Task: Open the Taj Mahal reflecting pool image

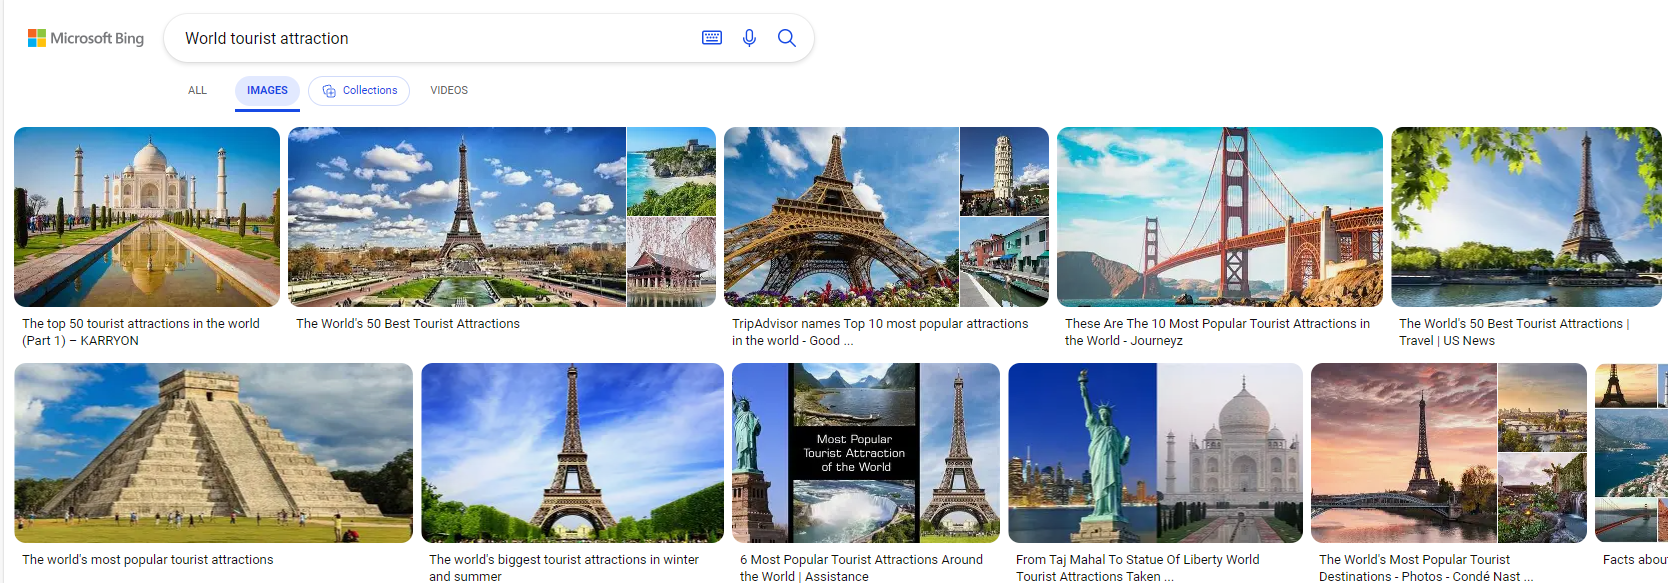Action: (147, 216)
